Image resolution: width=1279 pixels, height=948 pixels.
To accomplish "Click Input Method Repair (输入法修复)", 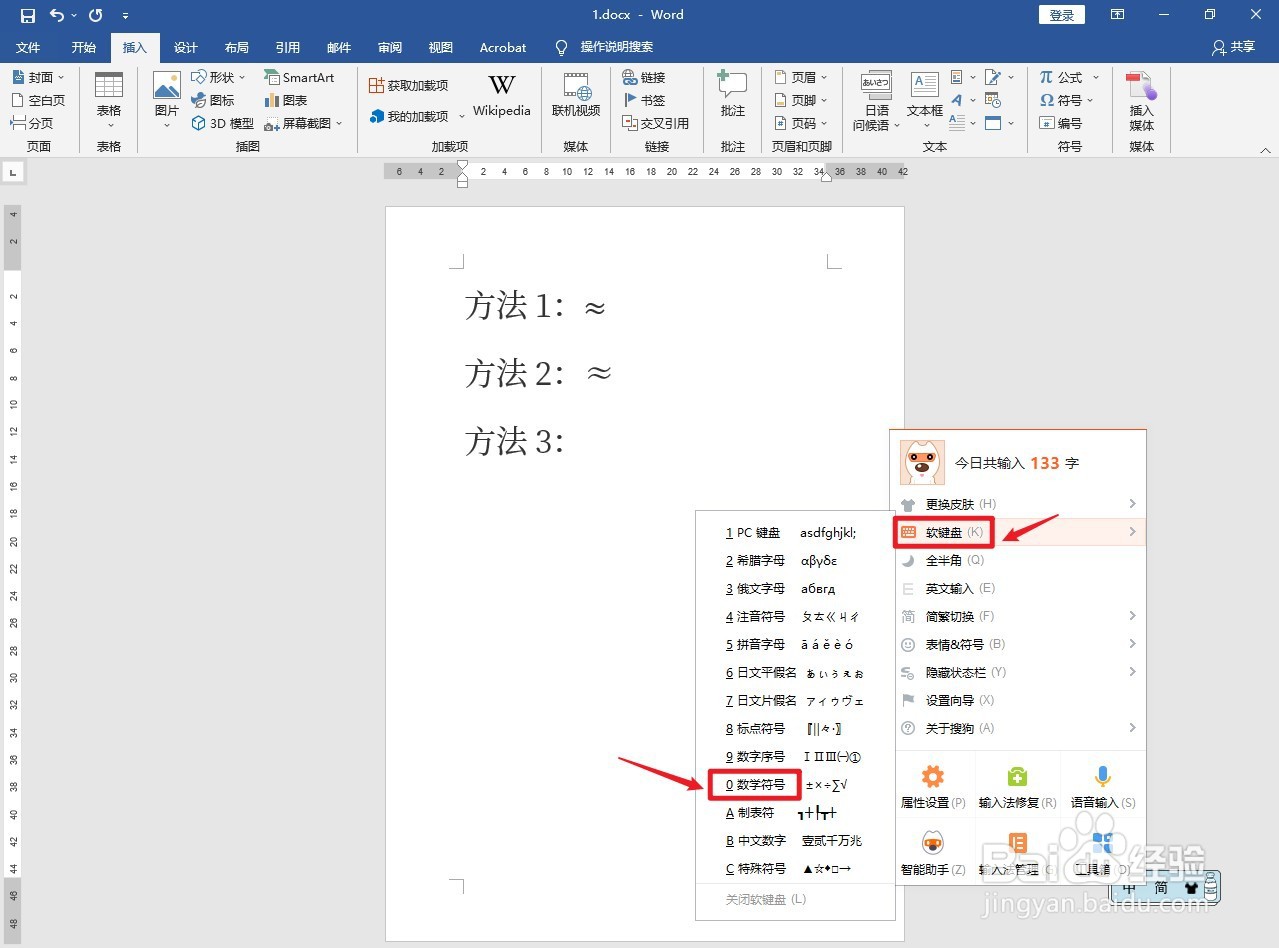I will click(x=1016, y=787).
